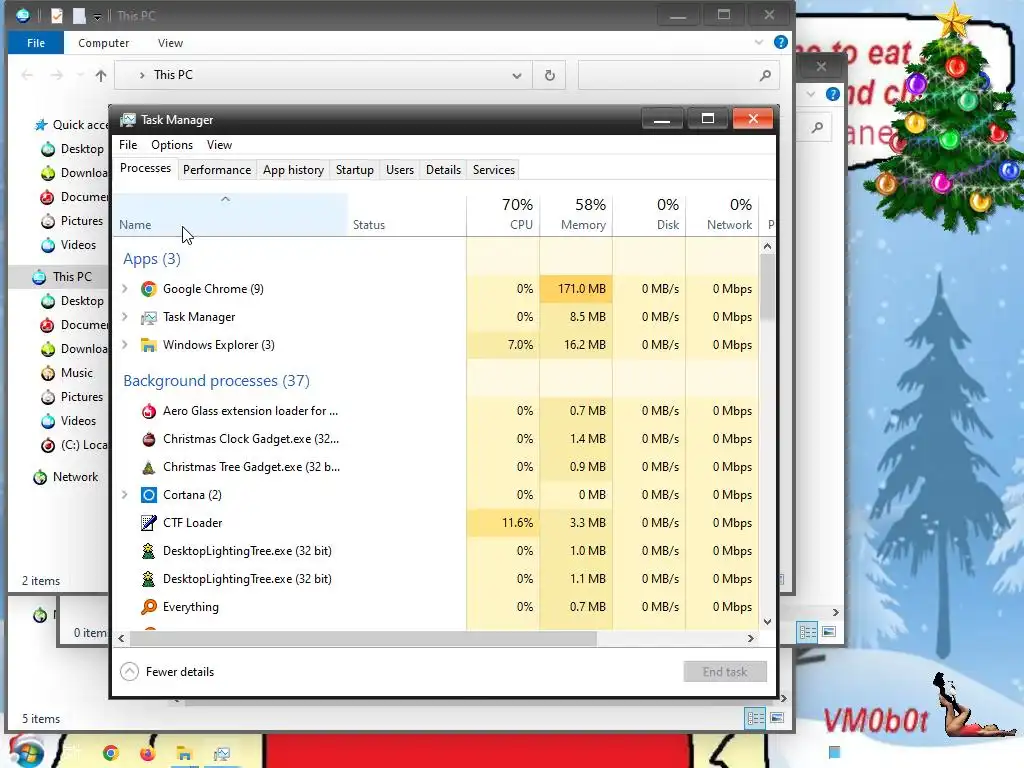Collapse to Fewer details view
Screen dimensions: 1024x768
167,671
